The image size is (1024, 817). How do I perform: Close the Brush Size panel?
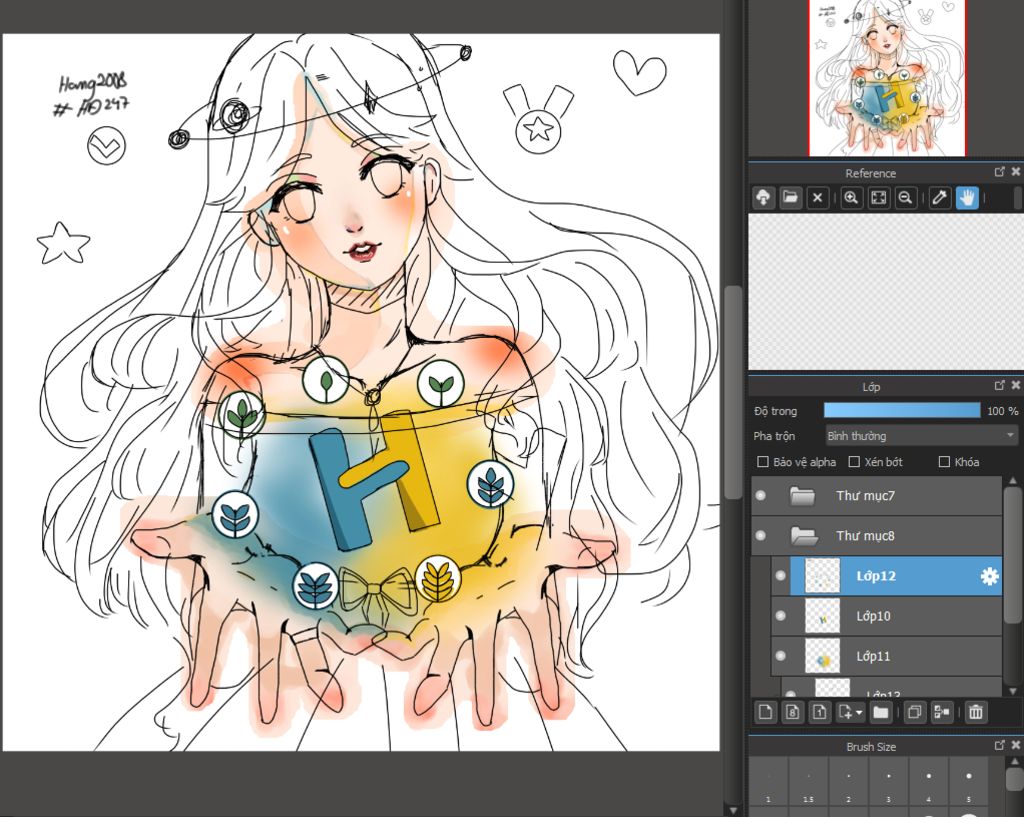coord(1016,745)
